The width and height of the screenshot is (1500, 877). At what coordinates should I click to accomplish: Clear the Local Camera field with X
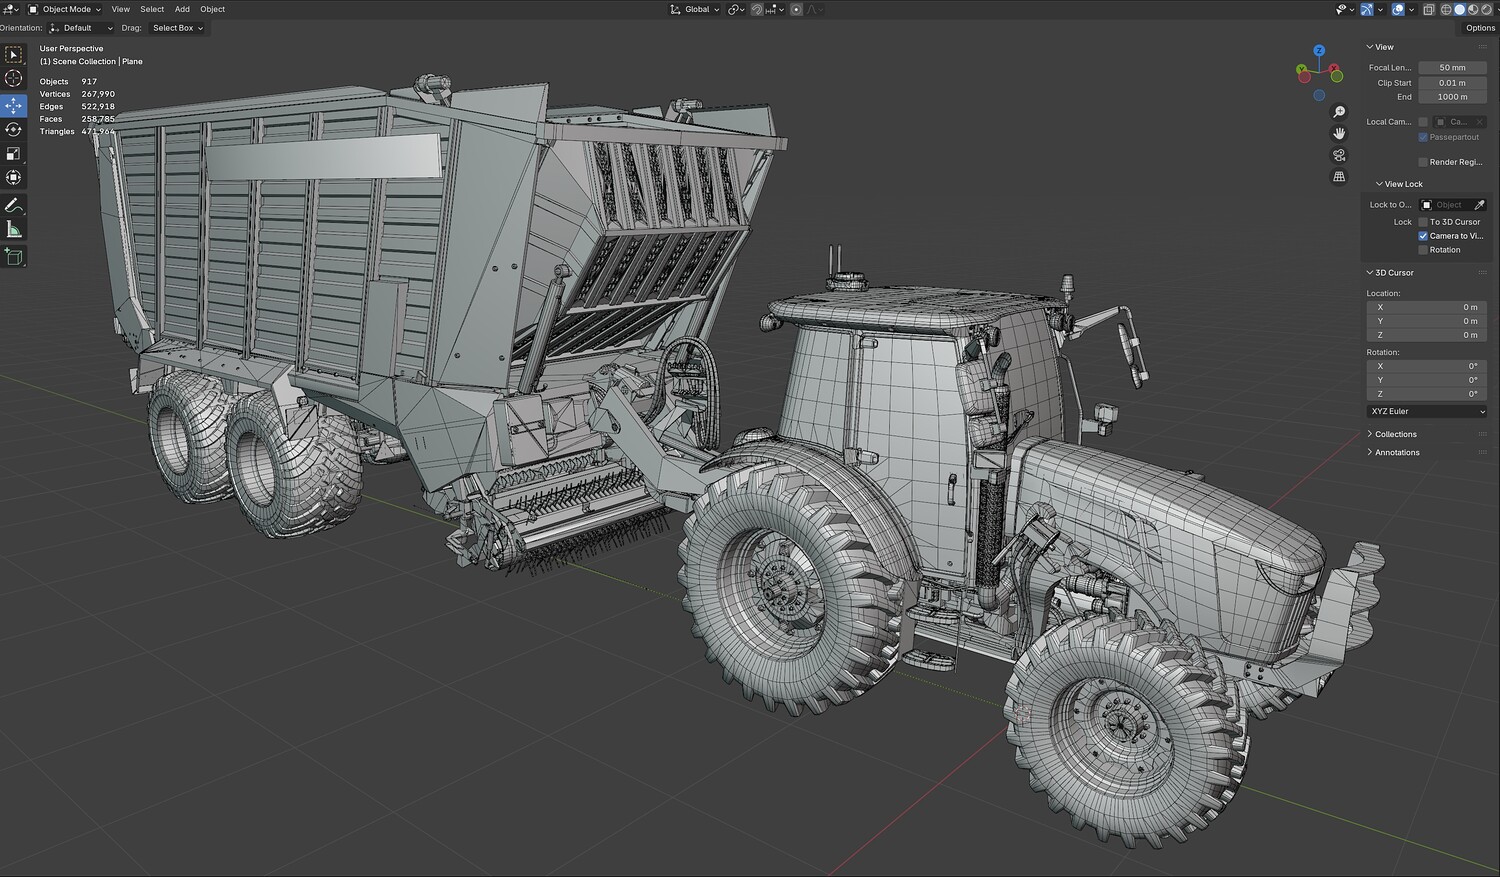pos(1480,122)
